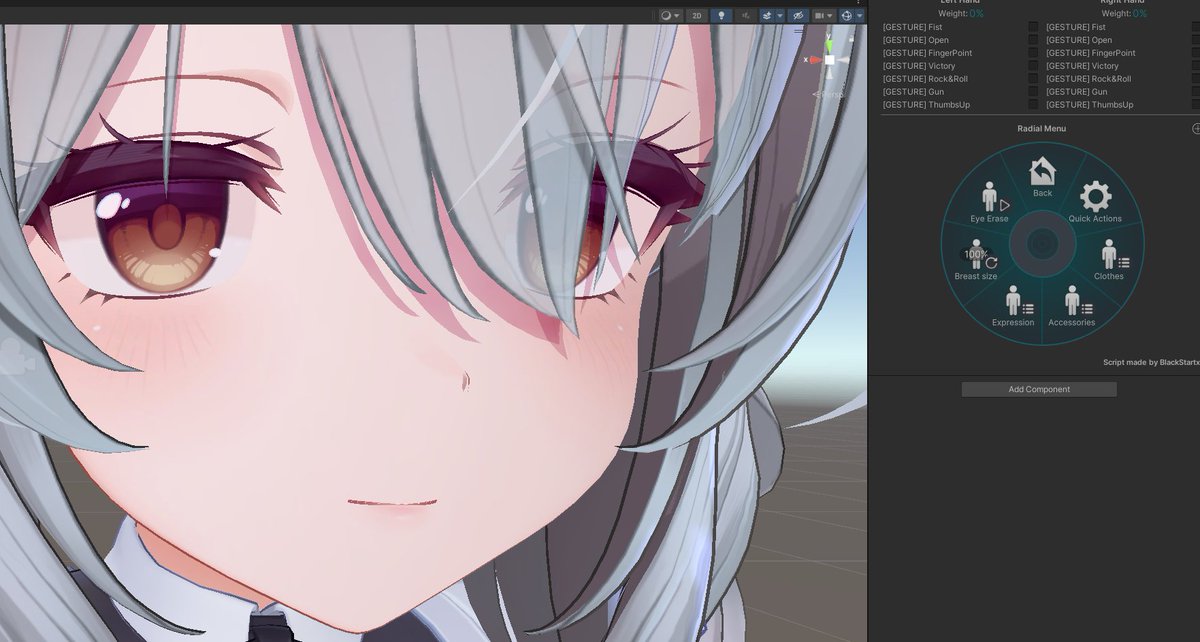
Task: Enable Left Hand Open gesture checkbox
Action: (x=1033, y=40)
